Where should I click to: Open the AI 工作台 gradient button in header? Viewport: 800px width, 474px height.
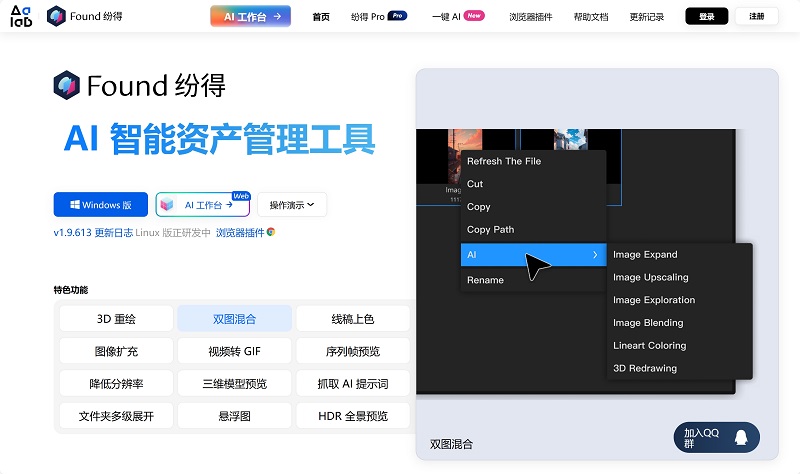pos(251,16)
